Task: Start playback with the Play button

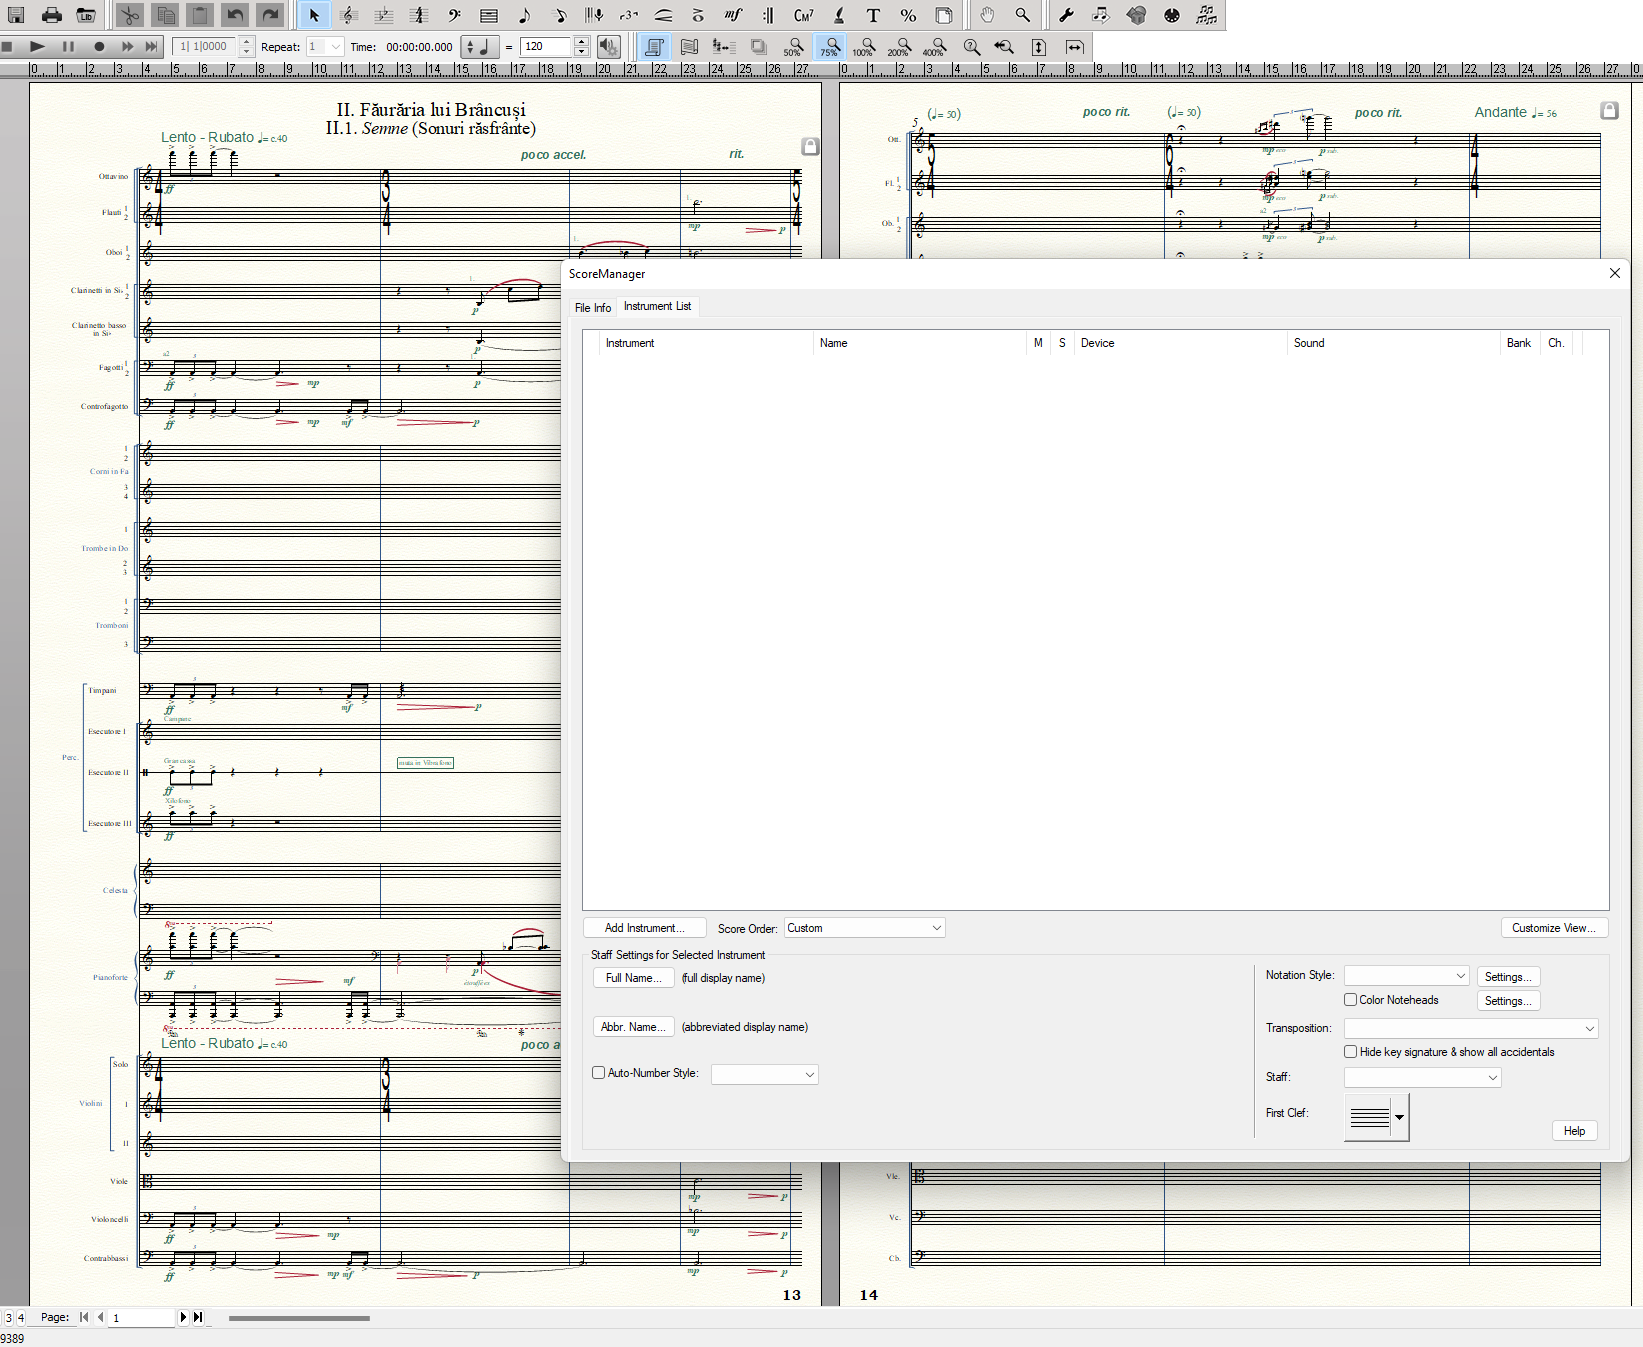Action: tap(37, 46)
